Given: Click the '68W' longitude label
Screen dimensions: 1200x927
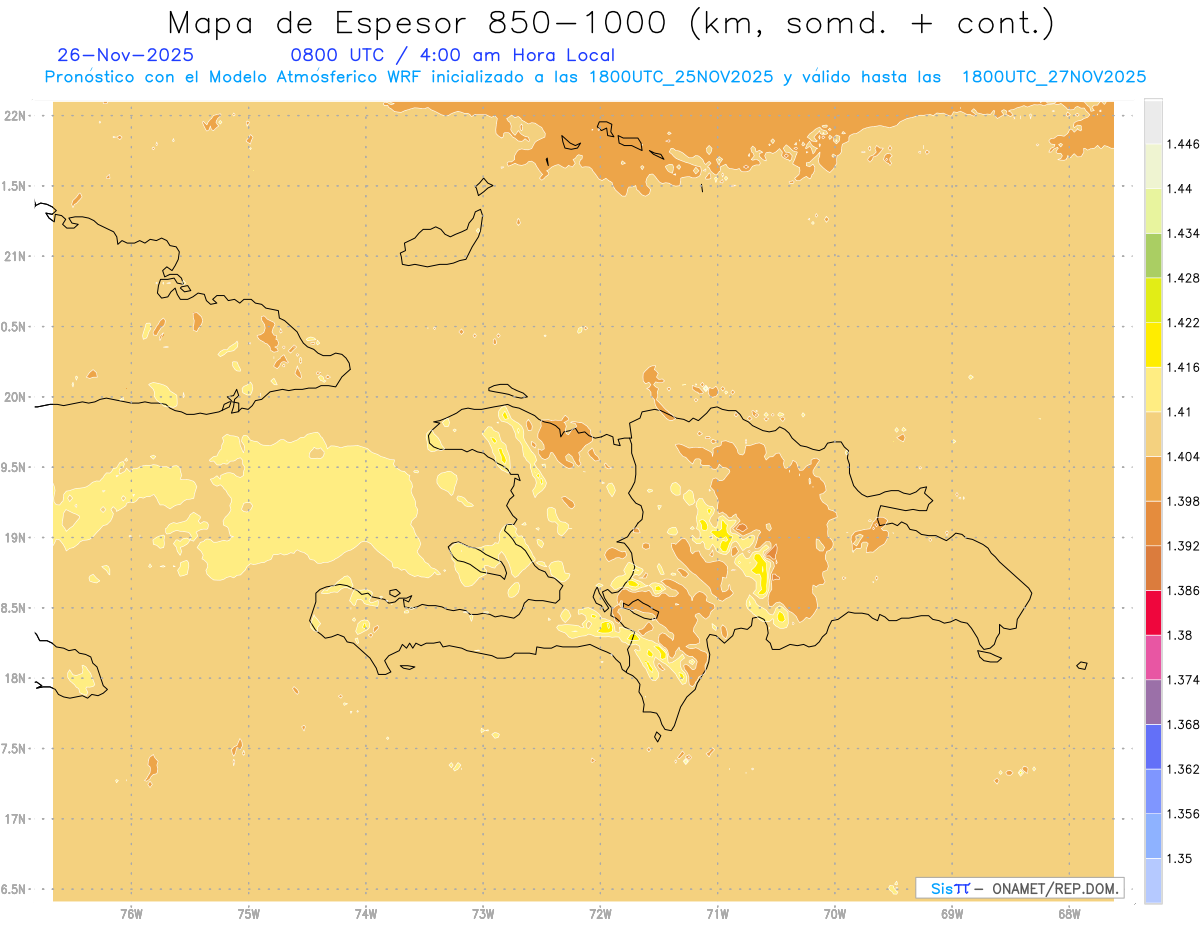Looking at the screenshot, I should pyautogui.click(x=1069, y=914).
